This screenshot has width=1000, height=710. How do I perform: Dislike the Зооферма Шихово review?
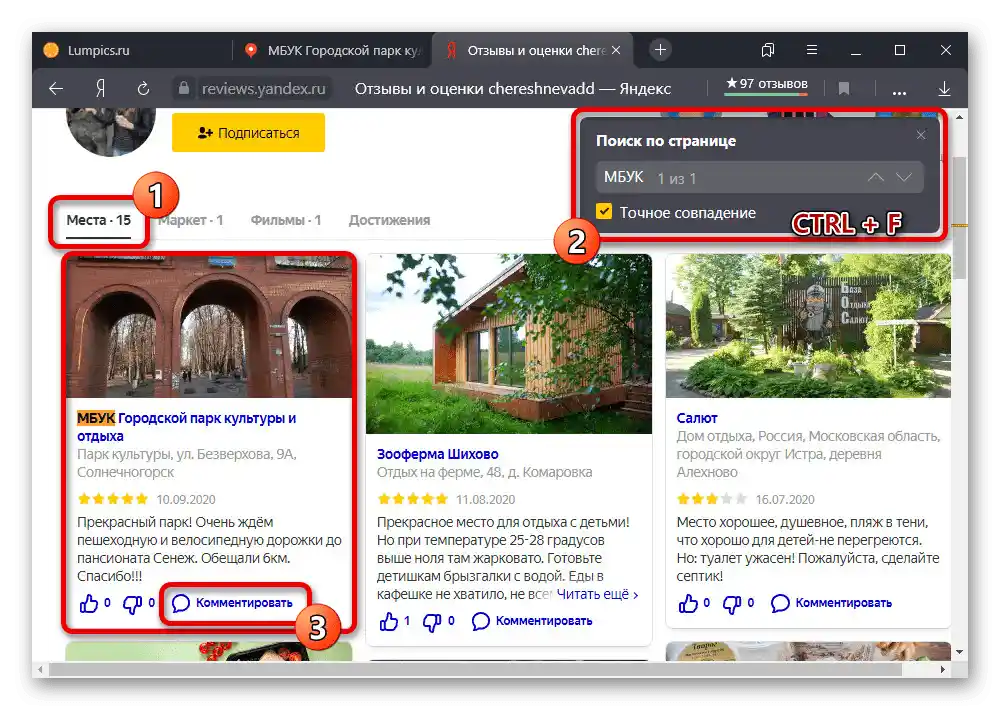[432, 621]
